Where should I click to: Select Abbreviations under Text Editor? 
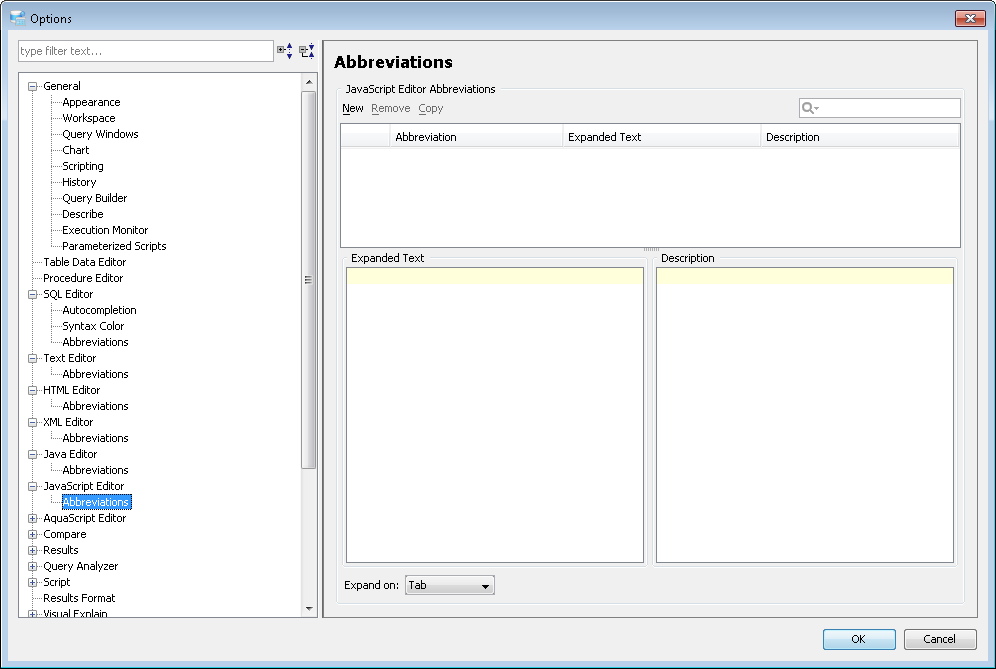tap(95, 374)
